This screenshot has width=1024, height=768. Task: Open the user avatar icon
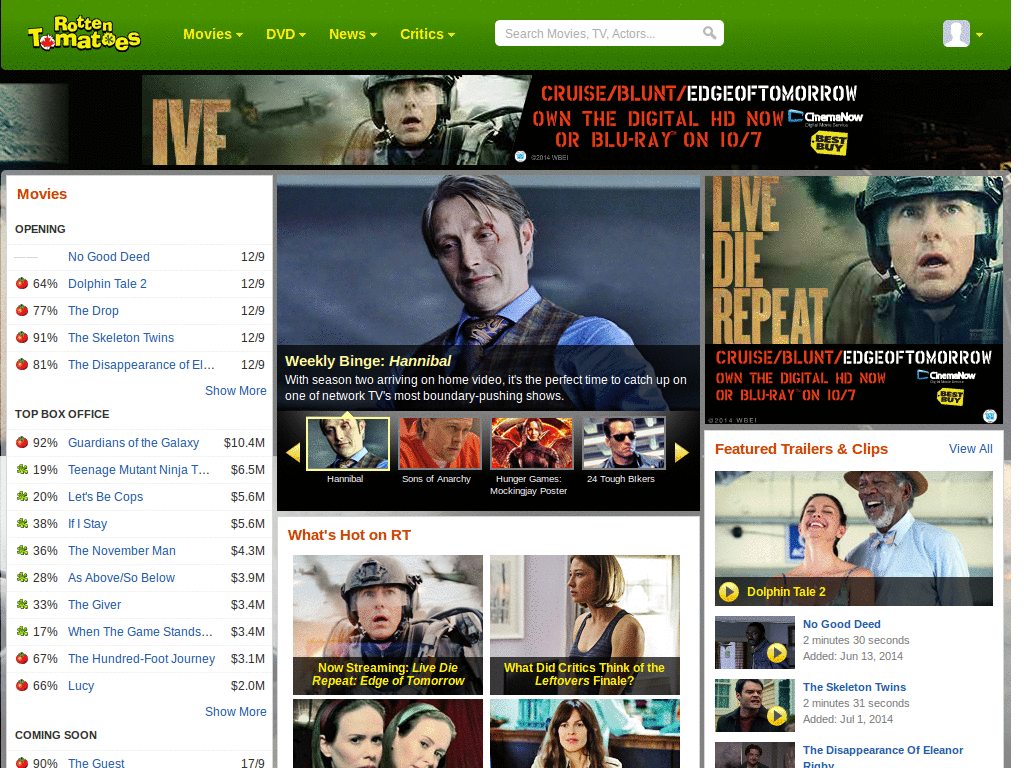point(956,33)
